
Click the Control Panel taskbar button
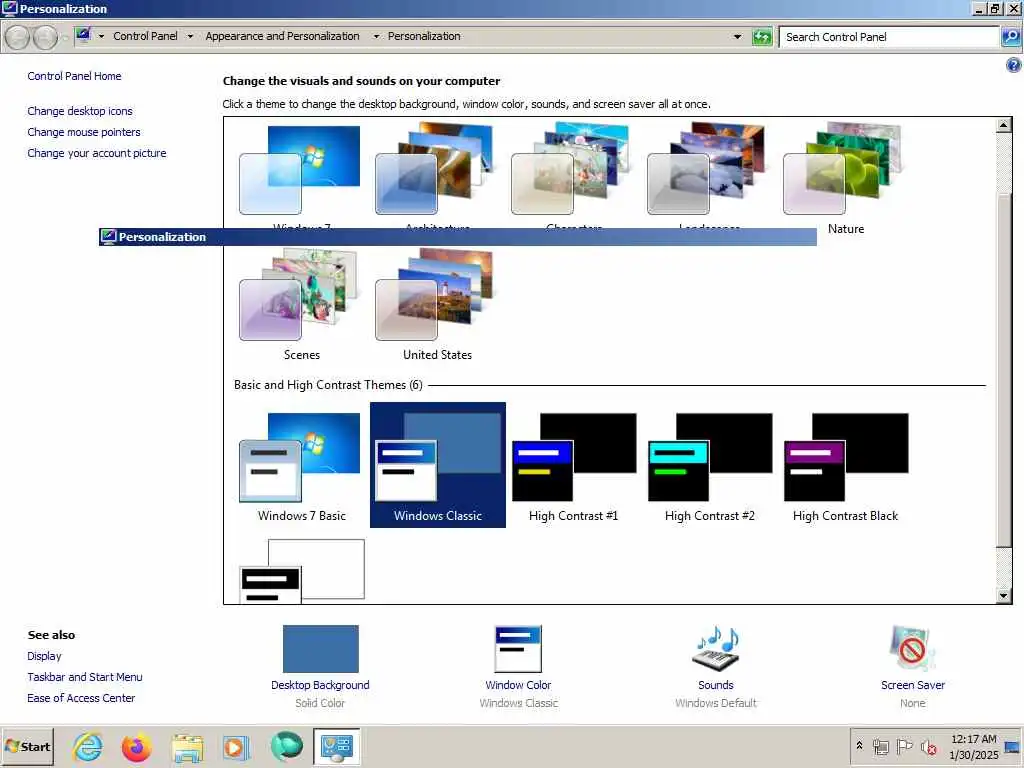(336, 747)
